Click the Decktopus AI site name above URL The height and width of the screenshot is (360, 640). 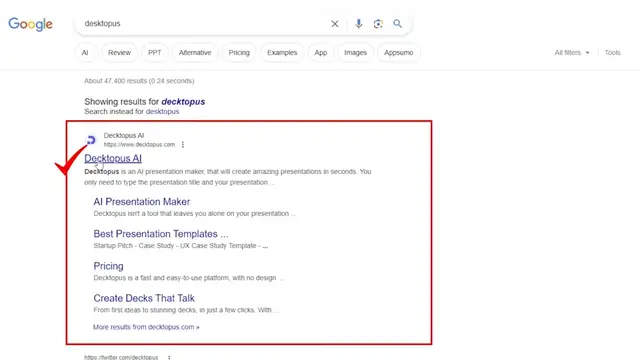(124, 135)
